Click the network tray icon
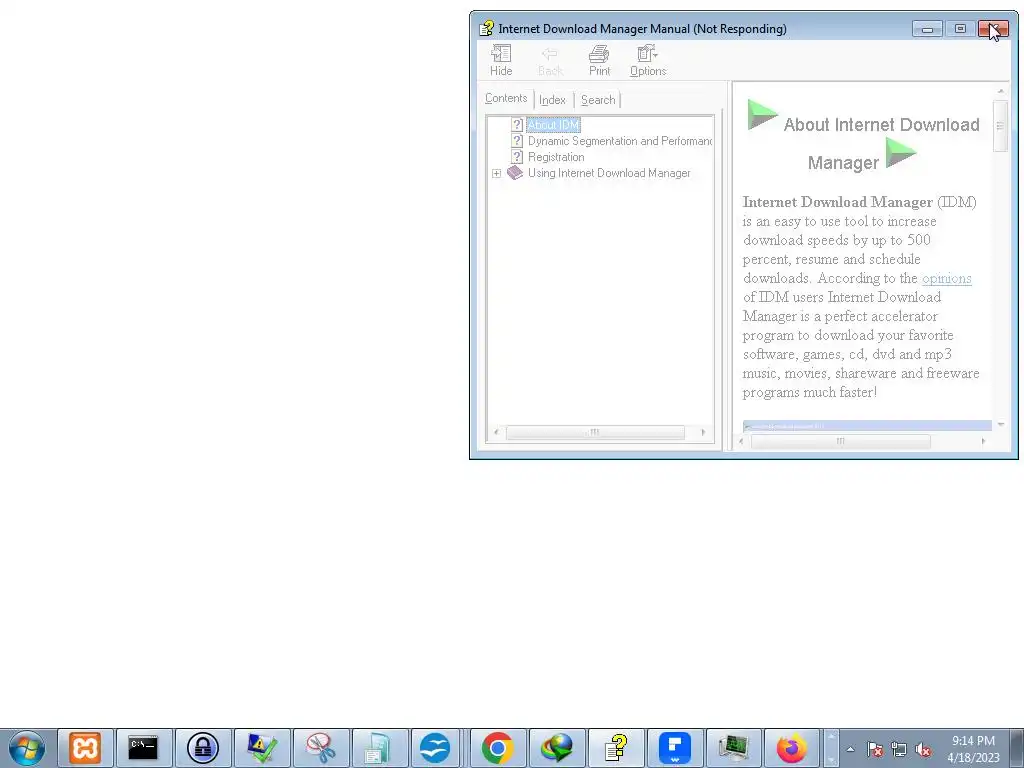Viewport: 1024px width, 768px height. (x=899, y=750)
